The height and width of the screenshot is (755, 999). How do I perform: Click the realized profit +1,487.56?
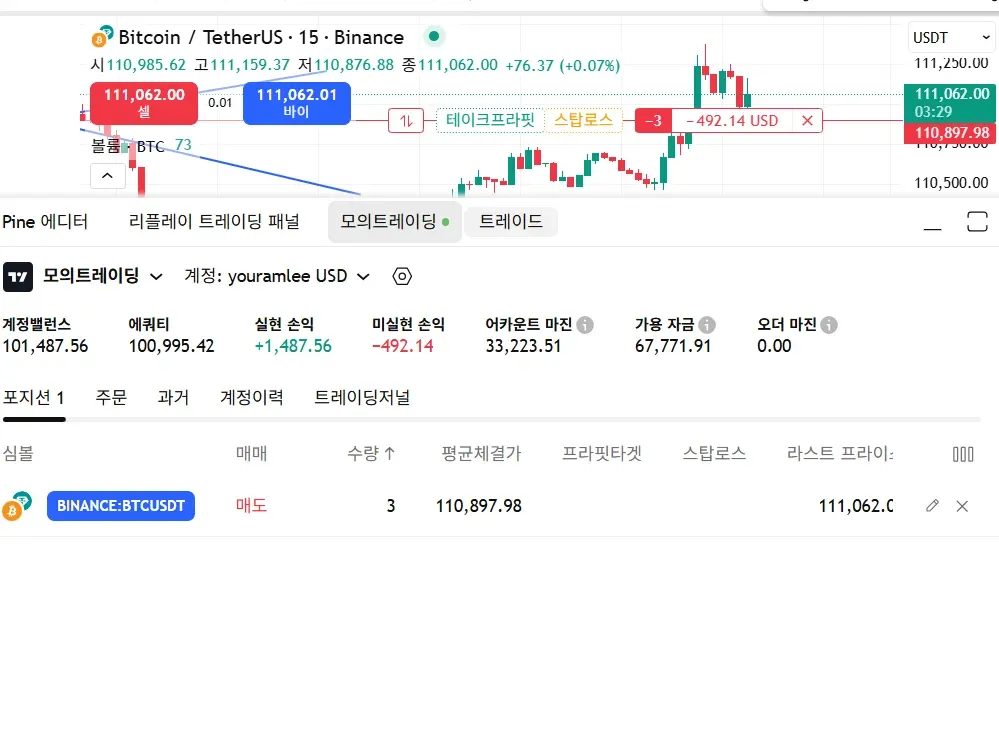coord(293,346)
